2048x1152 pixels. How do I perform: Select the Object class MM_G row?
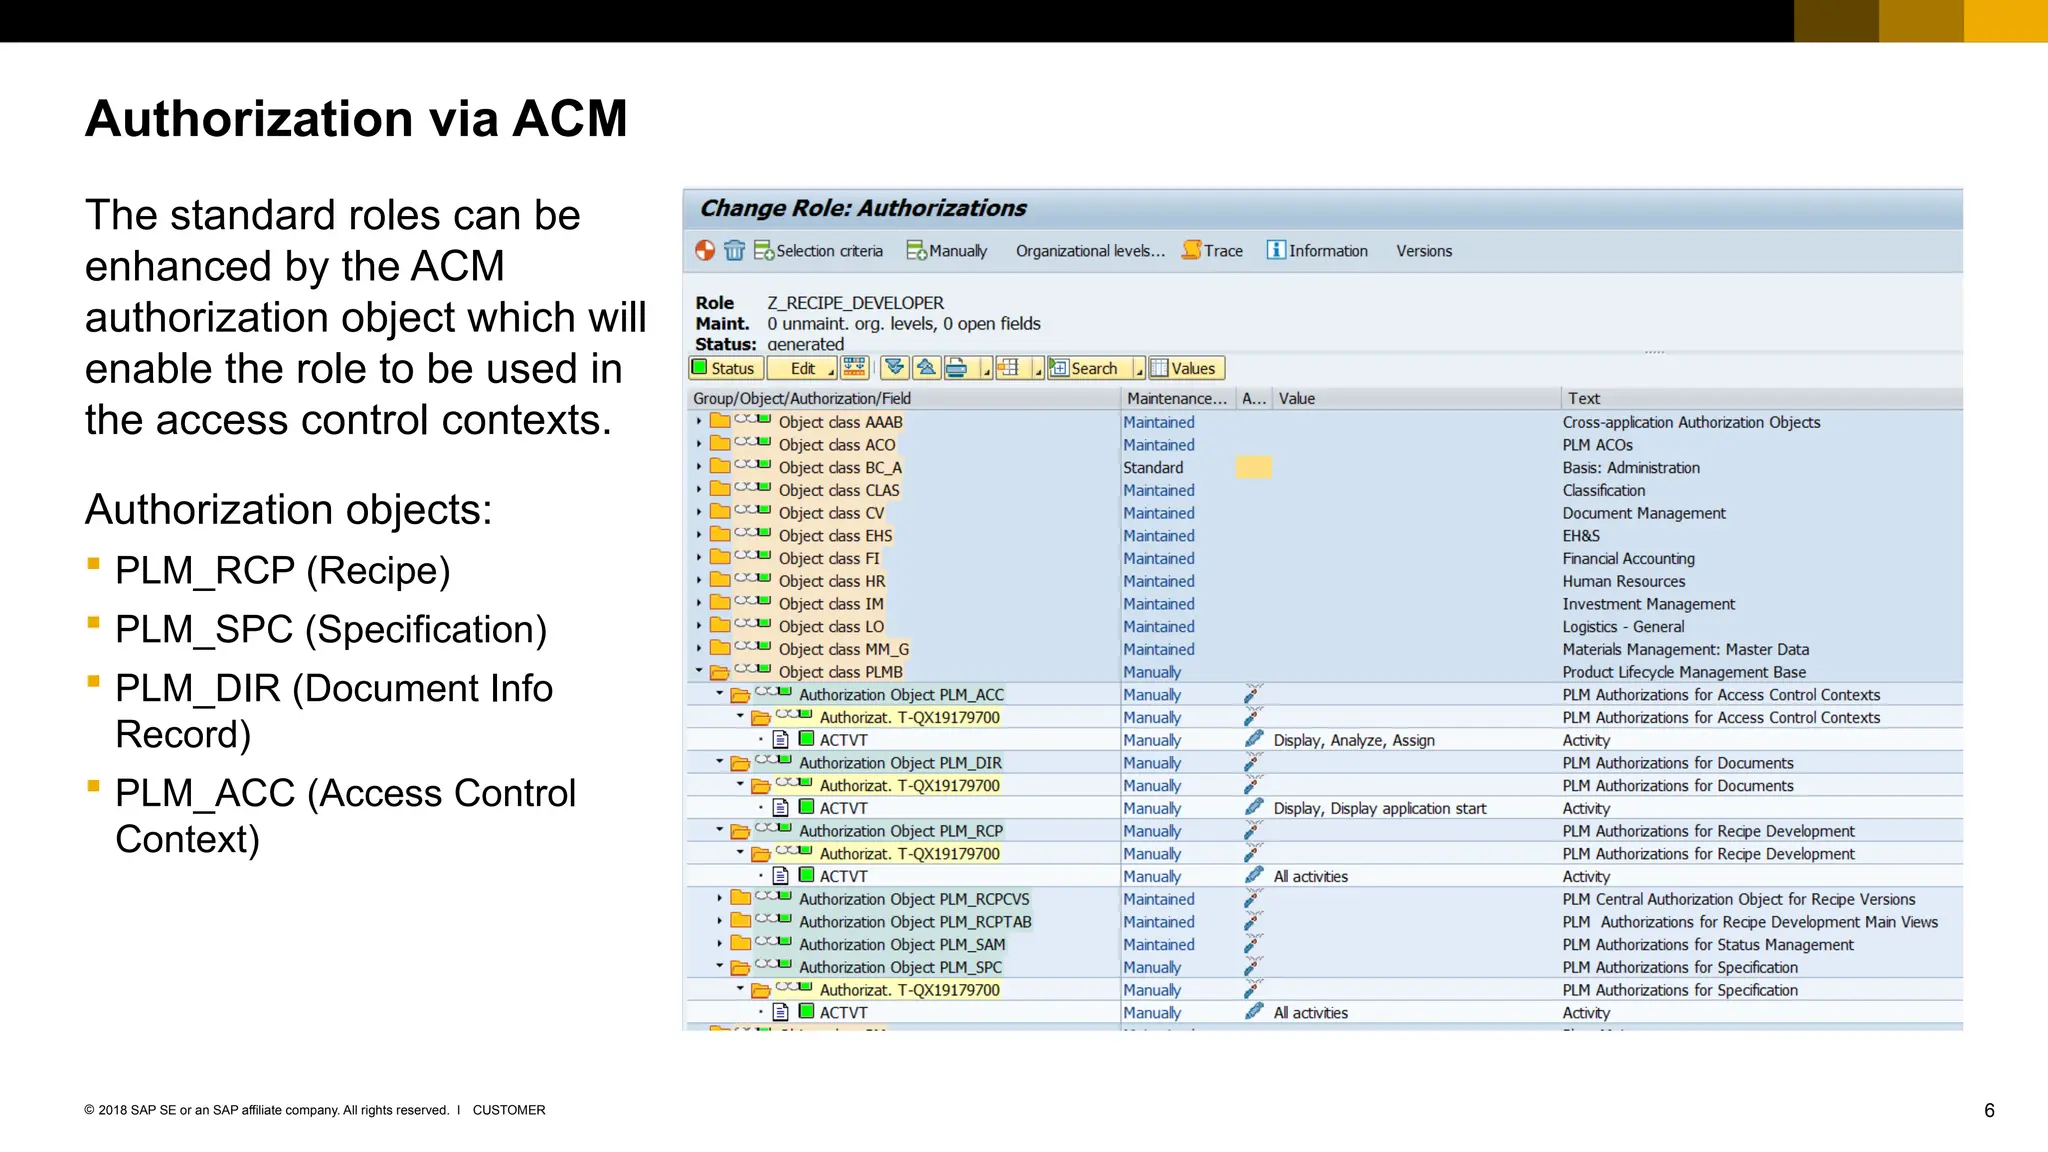[1324, 648]
